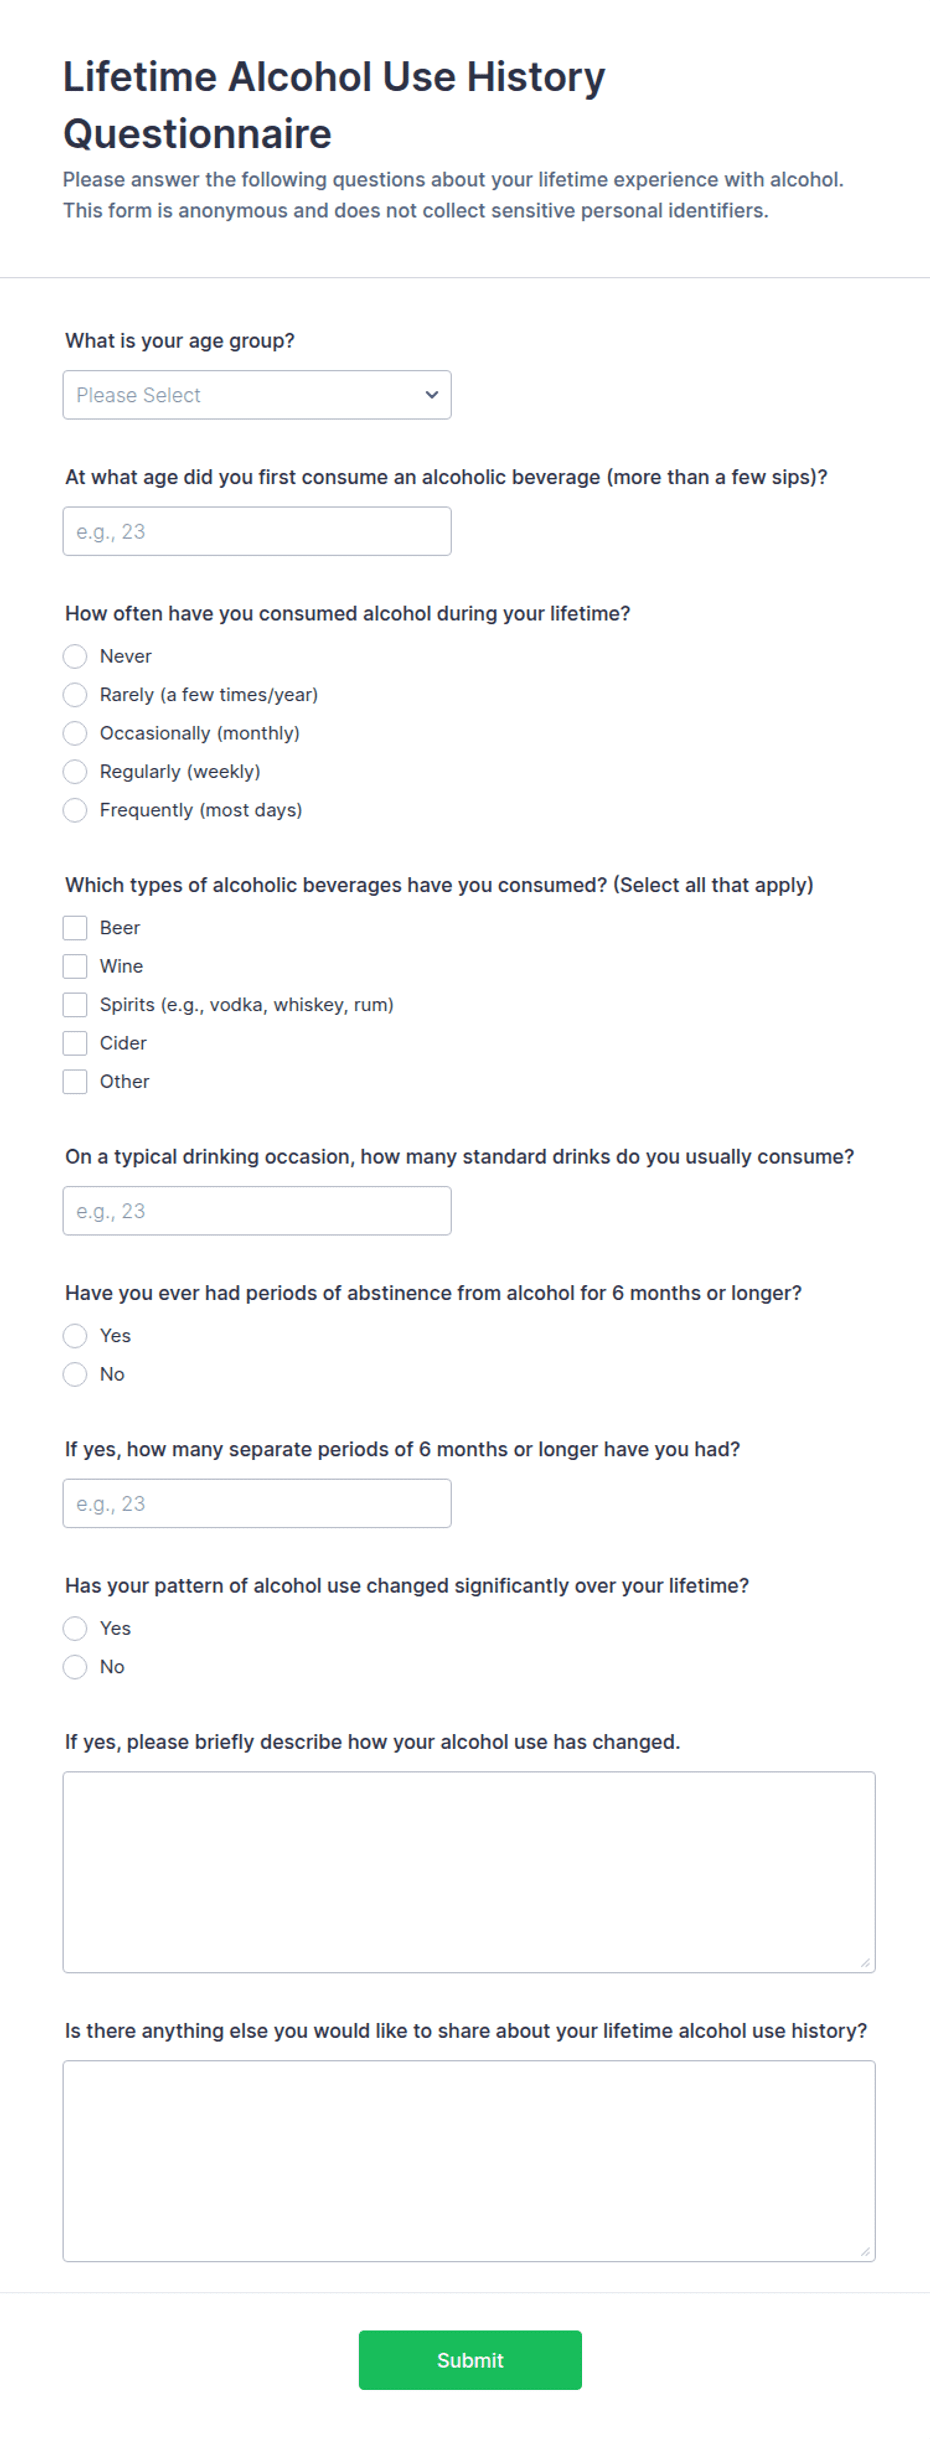
Task: Check the Cider option
Action: 75,1043
